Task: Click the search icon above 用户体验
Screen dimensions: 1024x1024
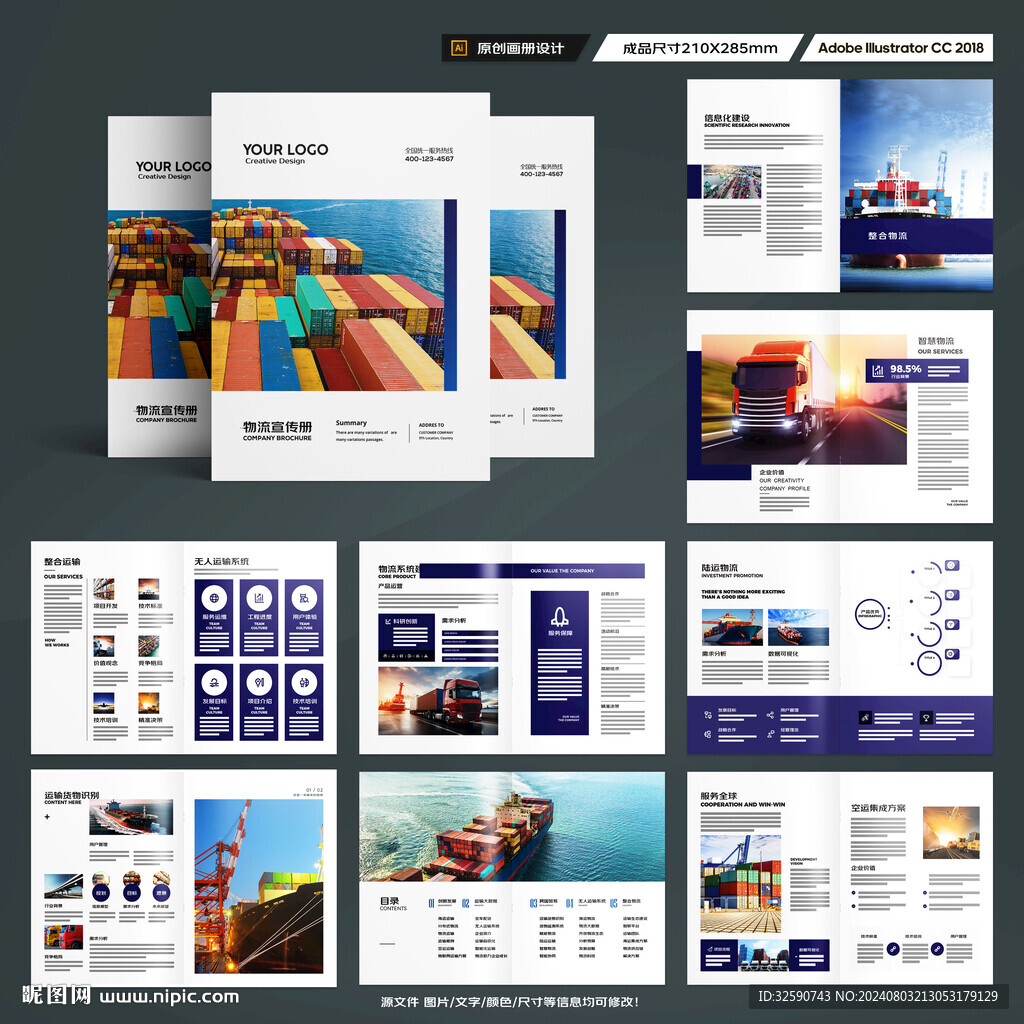Action: click(304, 598)
